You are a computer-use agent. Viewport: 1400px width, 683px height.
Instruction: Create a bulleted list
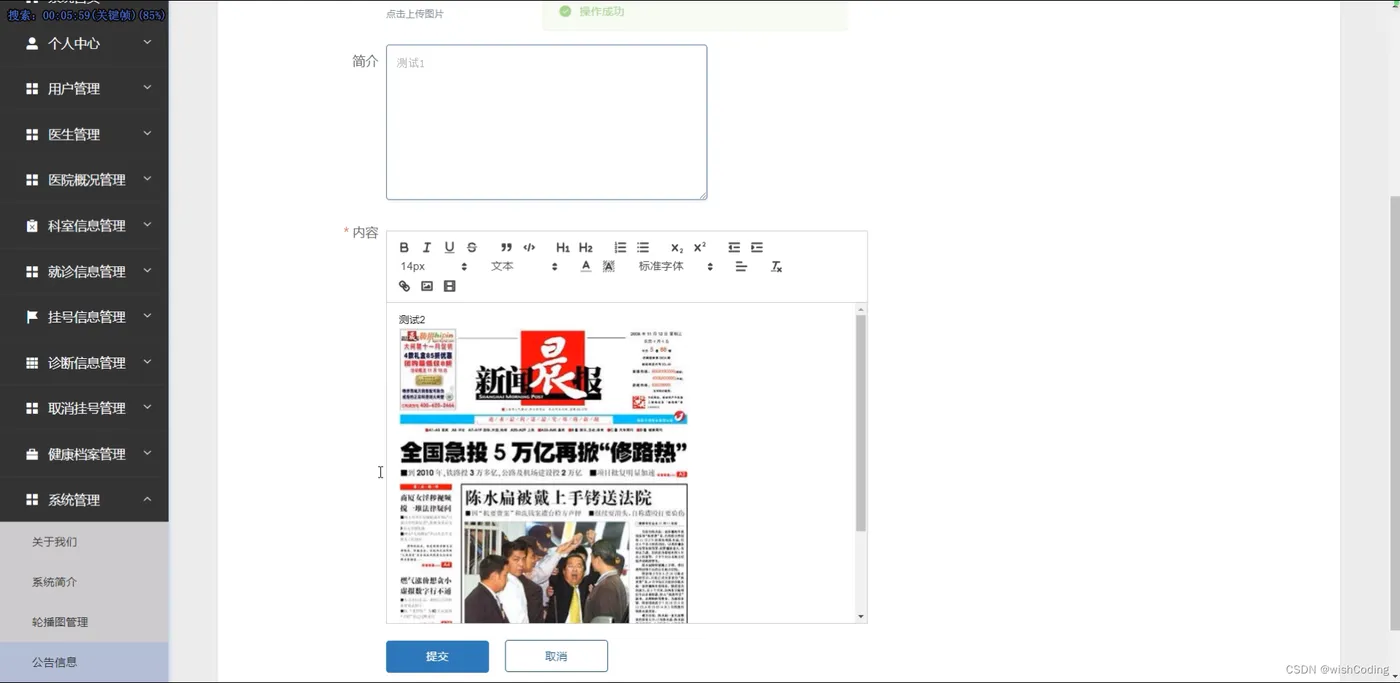pyautogui.click(x=643, y=247)
